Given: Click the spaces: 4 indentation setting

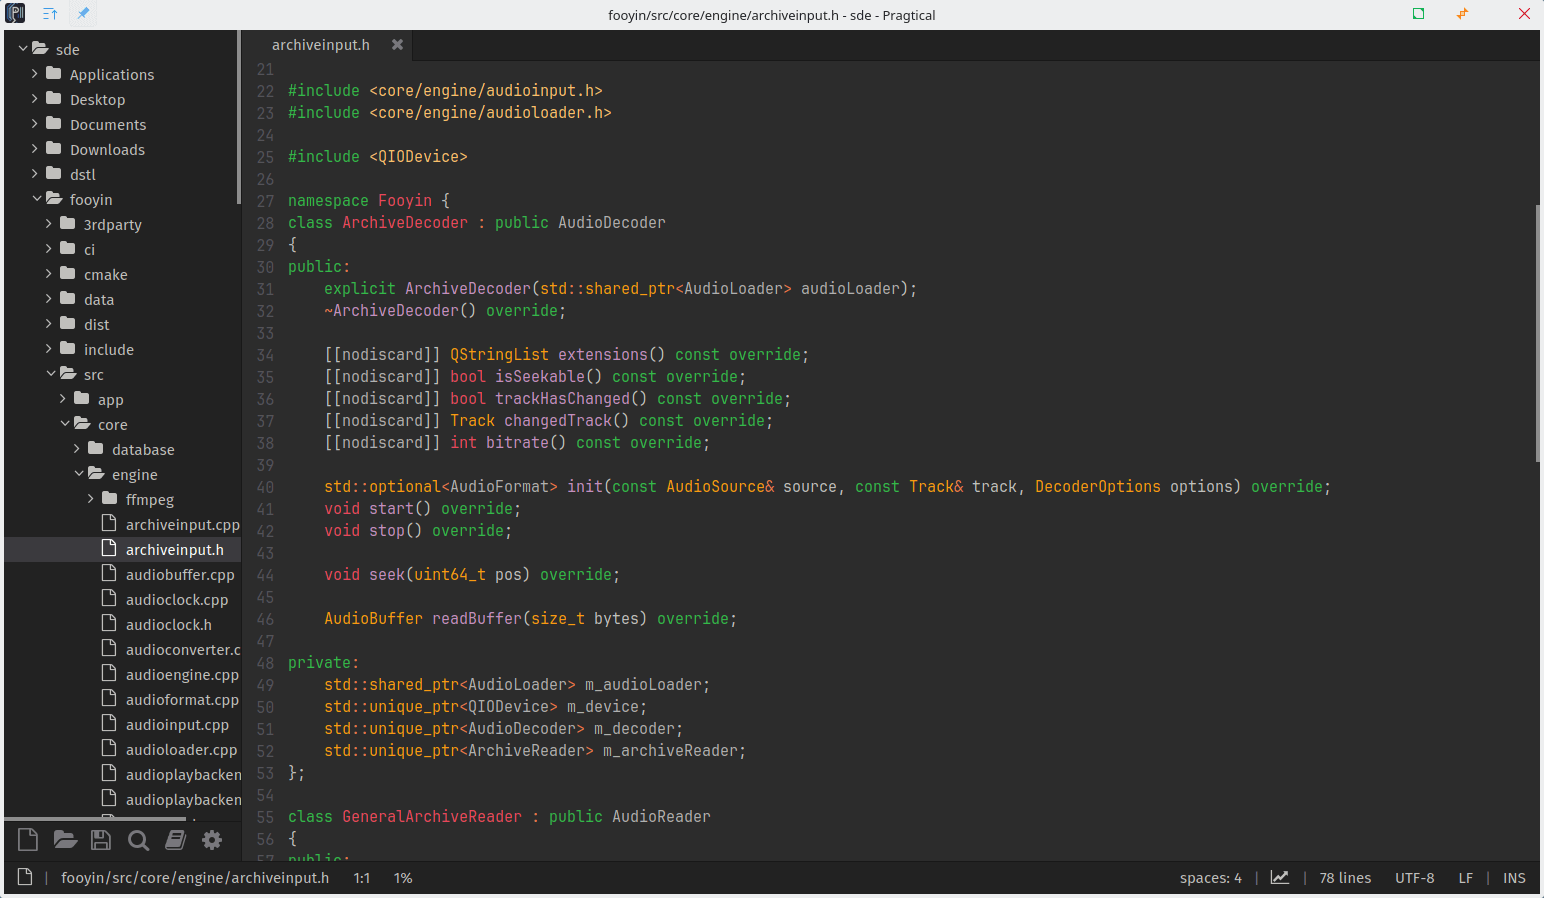Looking at the screenshot, I should tap(1210, 878).
